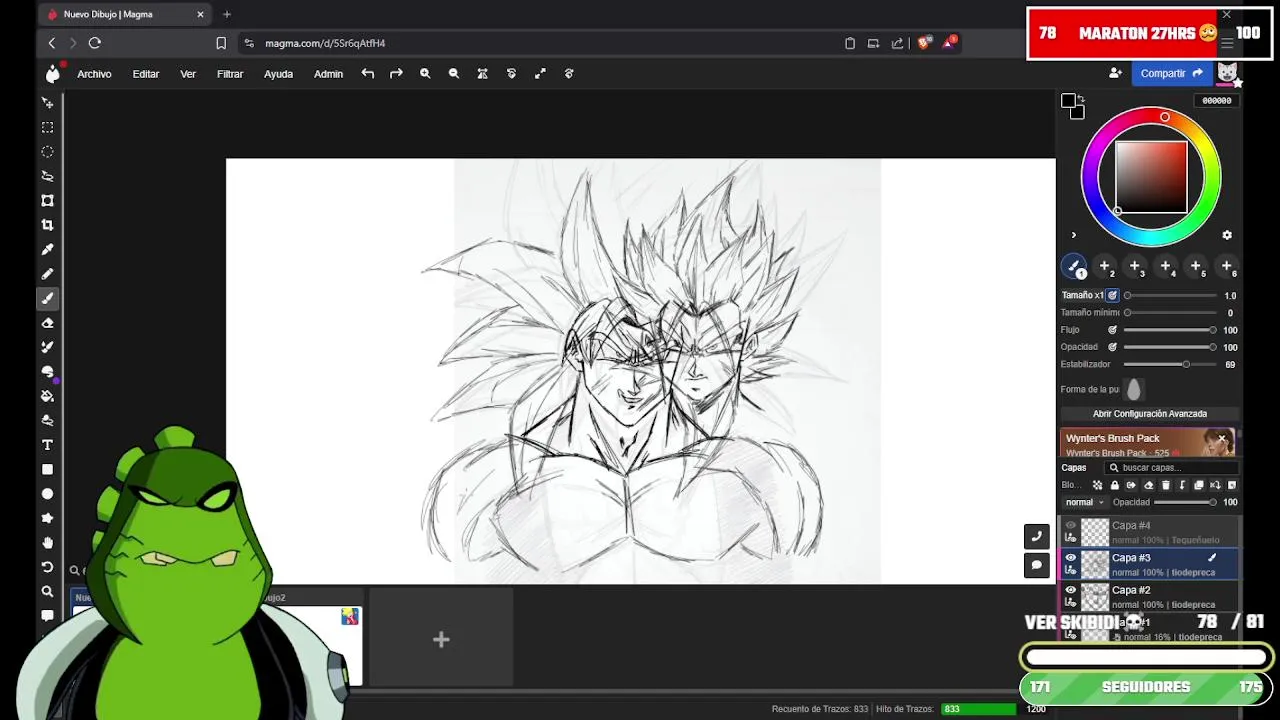Swap foreground and background colors
The image size is (1280, 720).
1080,98
